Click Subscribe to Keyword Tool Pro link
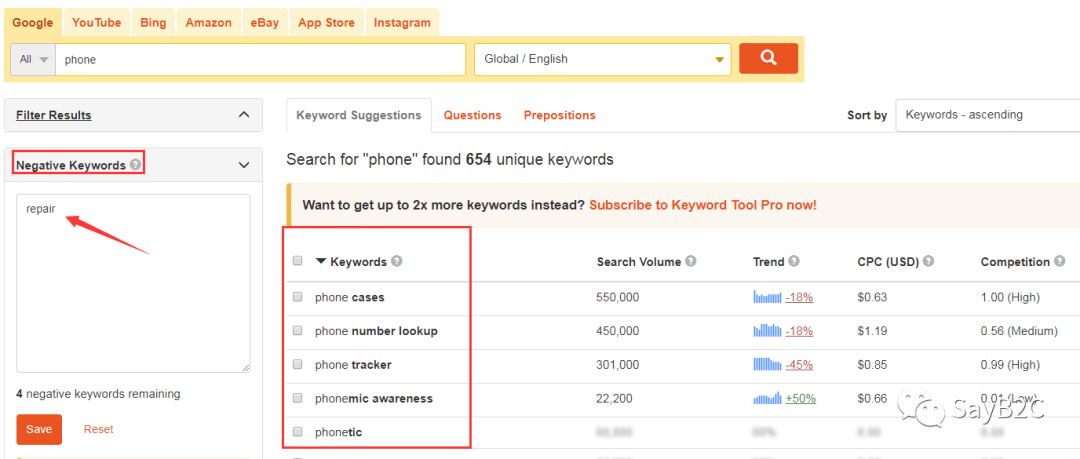This screenshot has height=459, width=1080. 702,205
